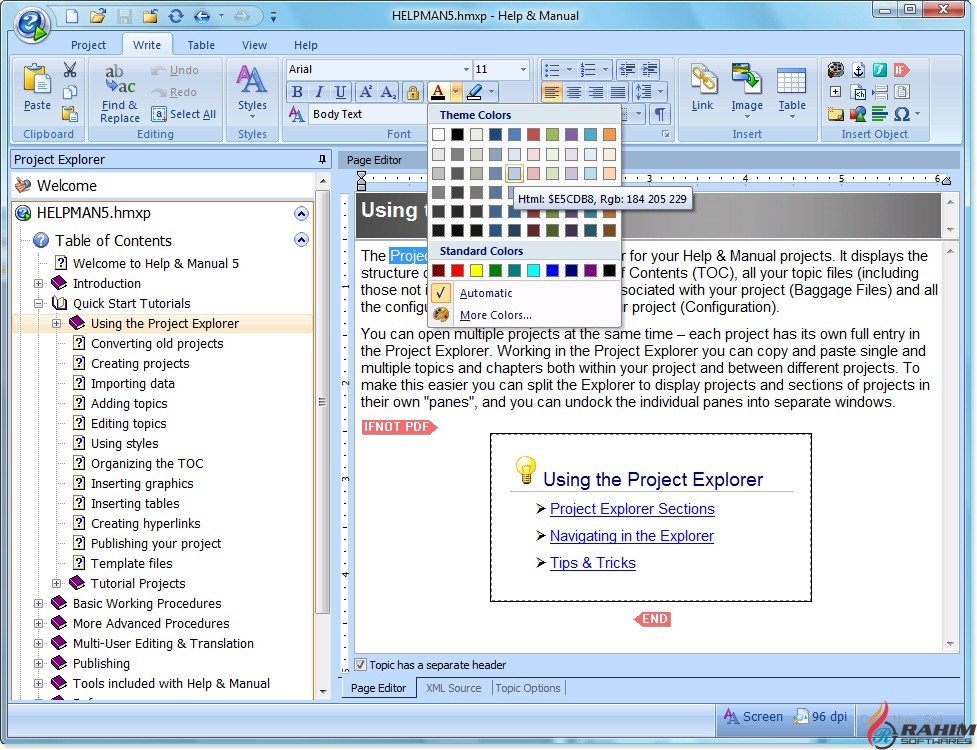
Task: Open the line spacing dropdown
Action: 660,92
